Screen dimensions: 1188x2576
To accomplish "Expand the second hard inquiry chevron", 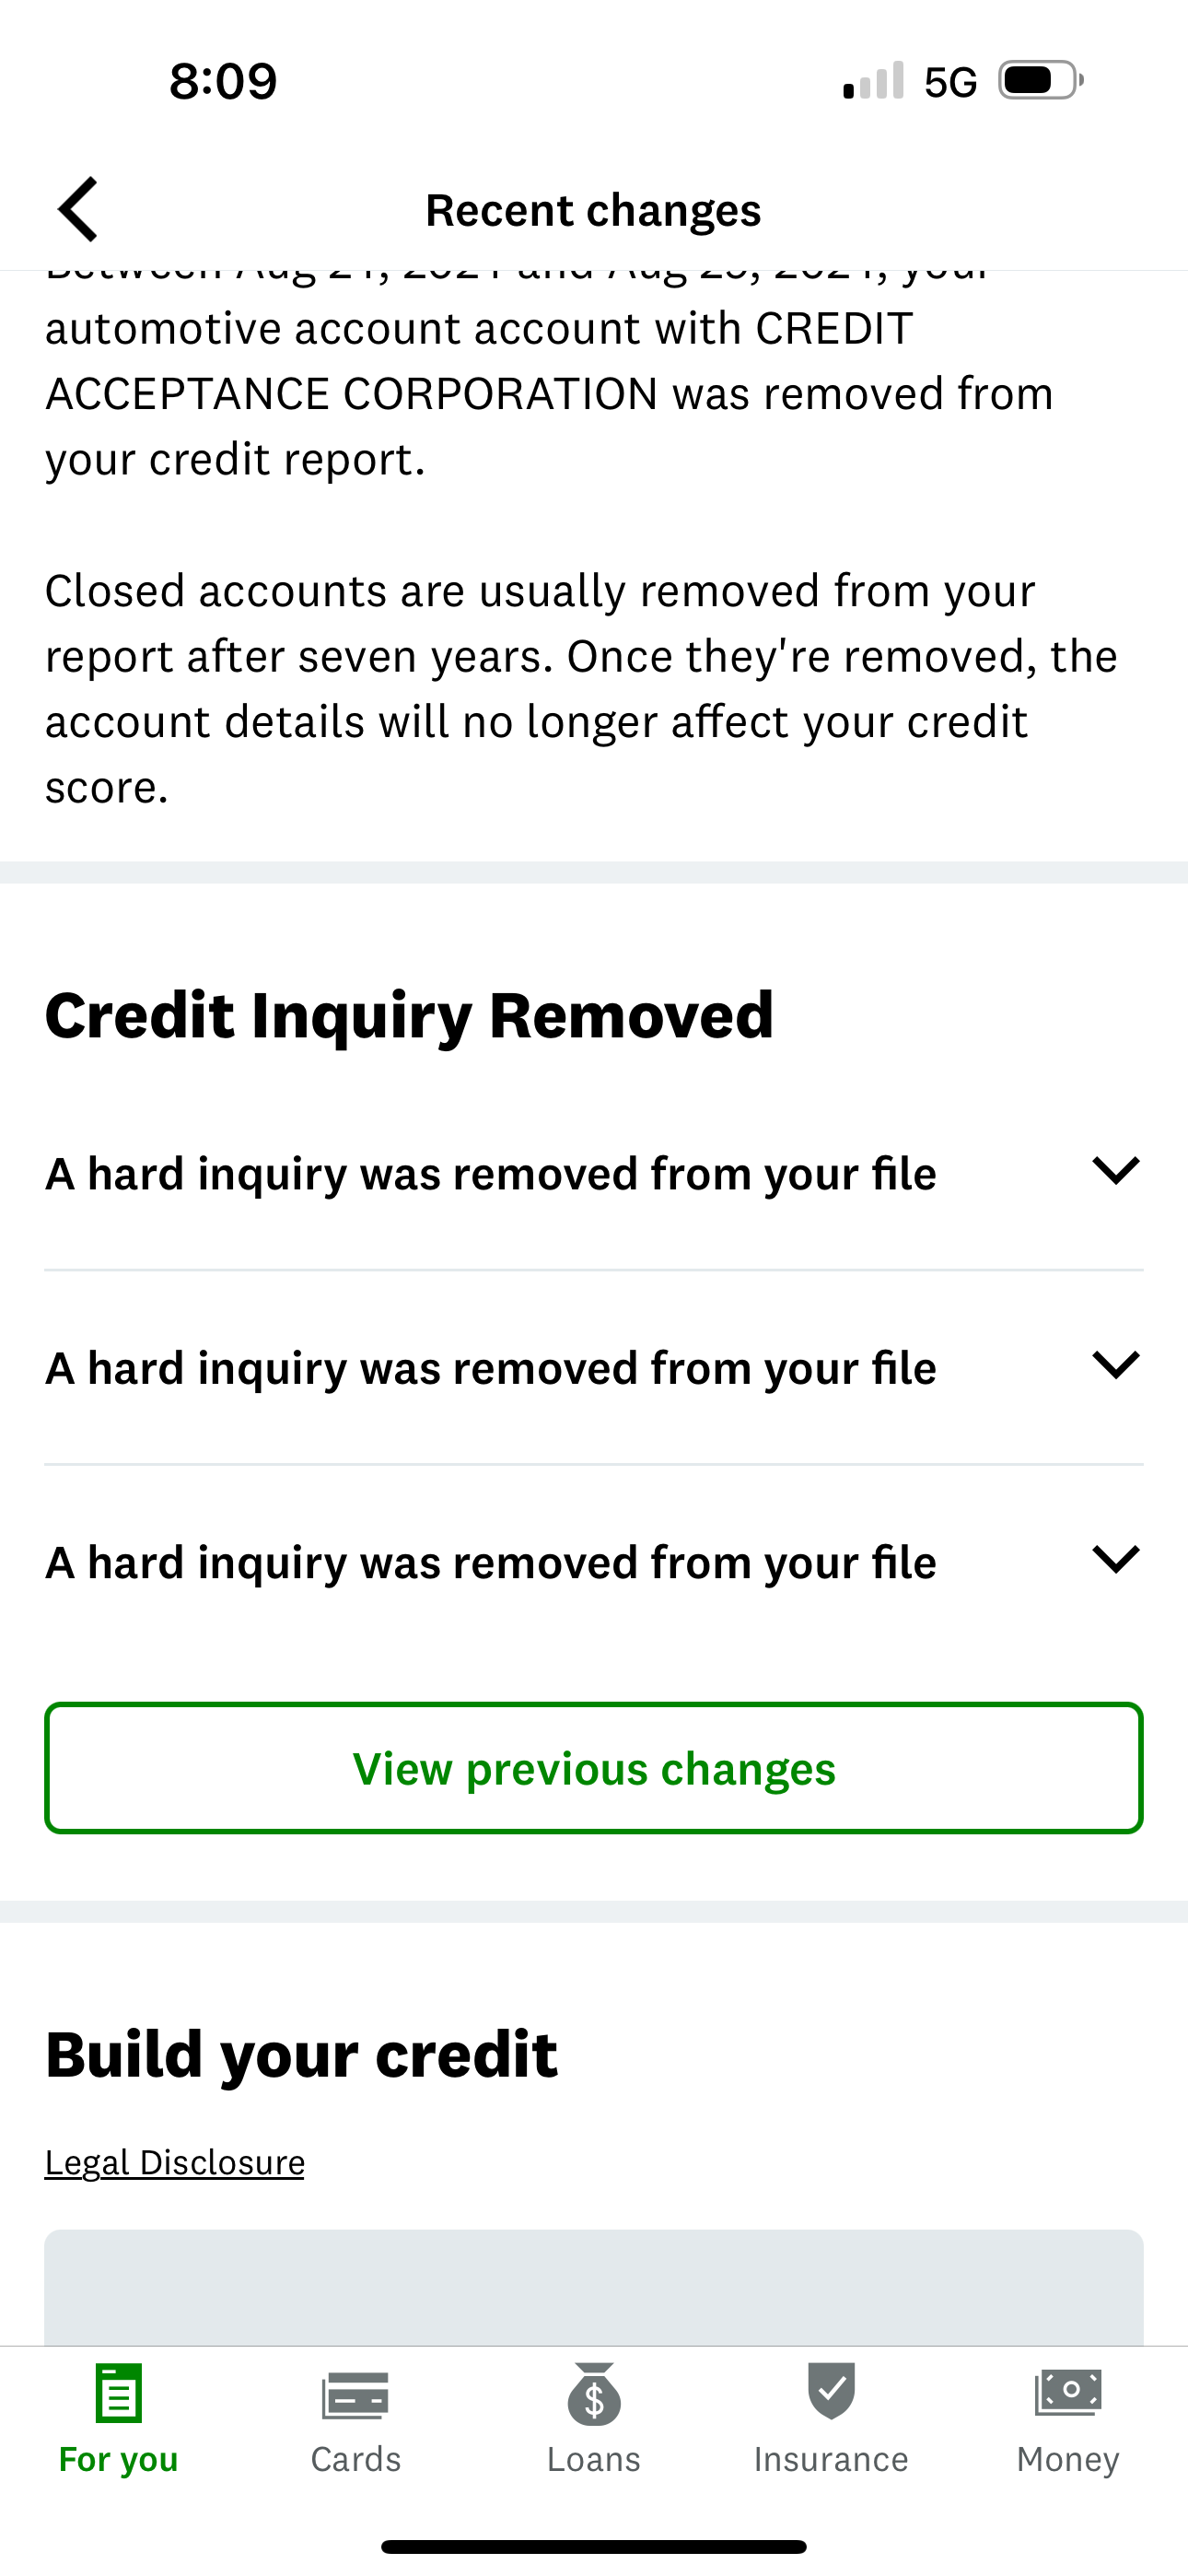I will click(x=1116, y=1365).
